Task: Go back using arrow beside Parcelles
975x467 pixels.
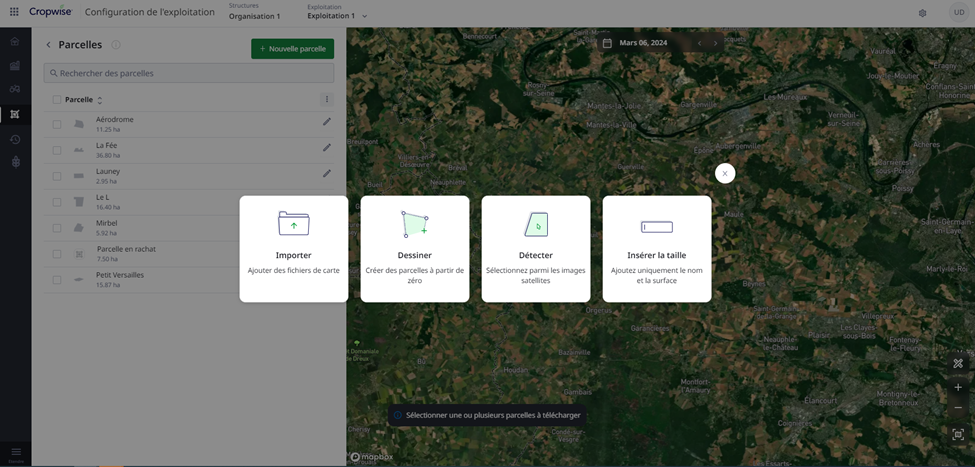Action: coord(48,45)
